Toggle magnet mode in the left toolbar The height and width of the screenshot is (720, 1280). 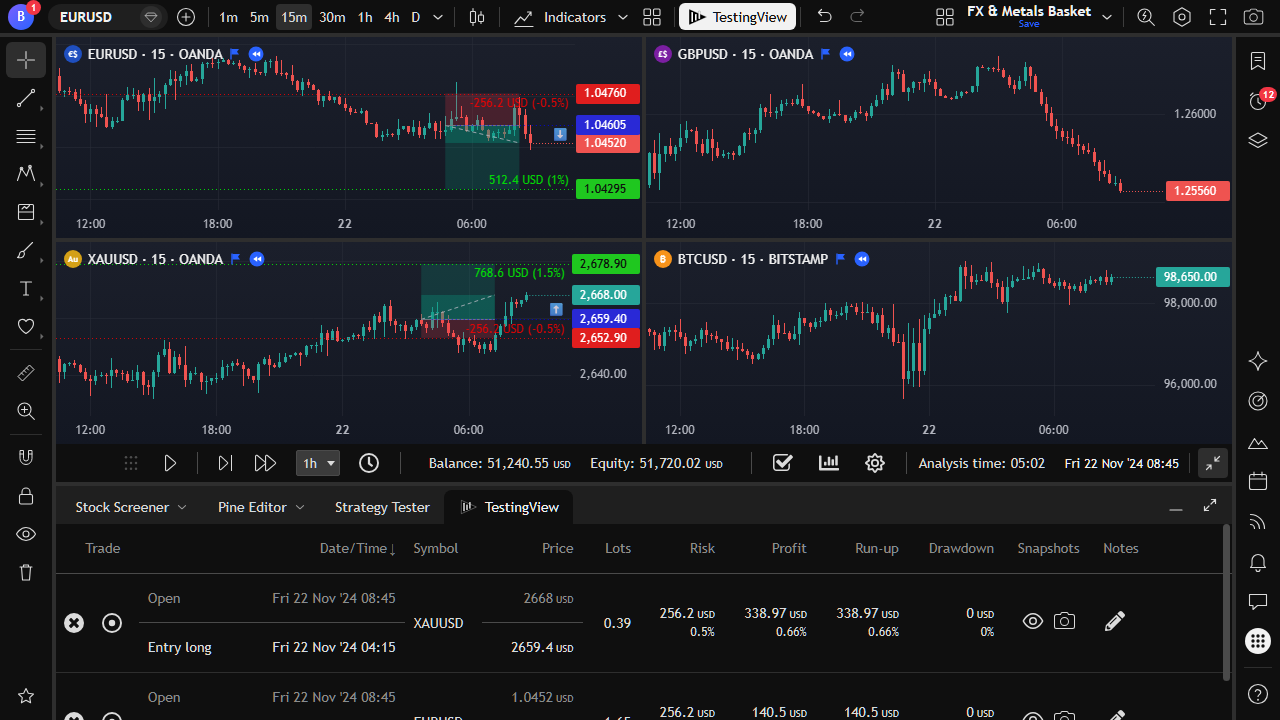26,457
